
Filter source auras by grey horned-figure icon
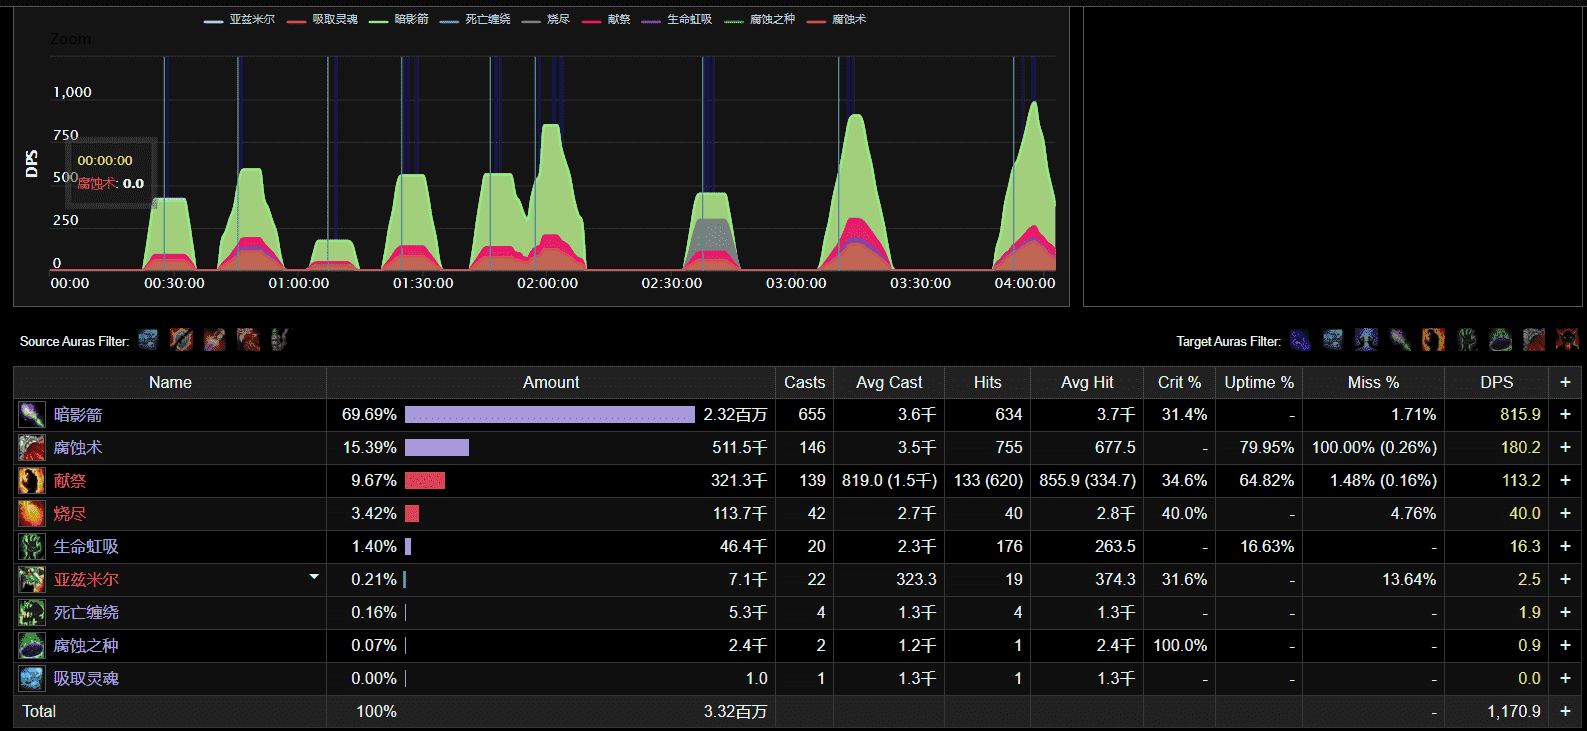(x=280, y=340)
